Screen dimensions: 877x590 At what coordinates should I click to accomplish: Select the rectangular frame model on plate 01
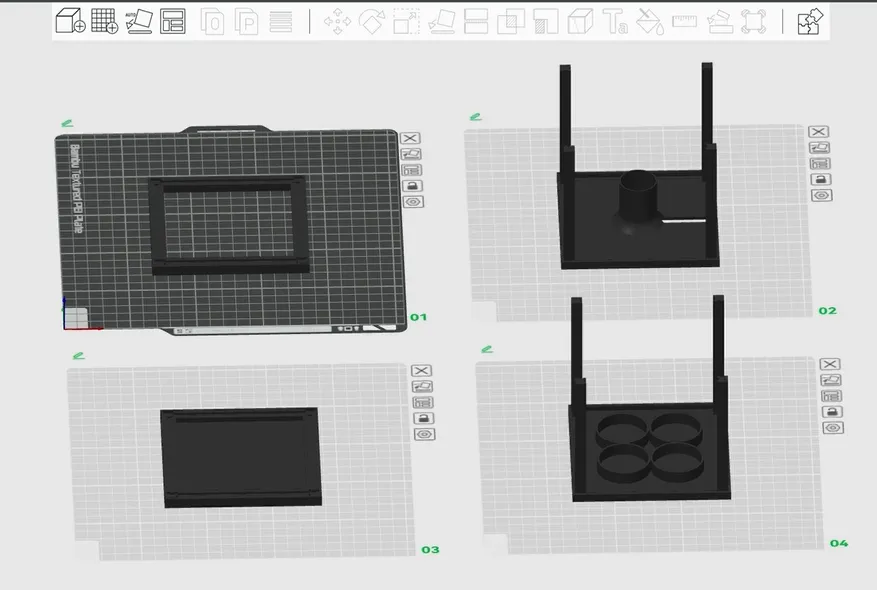pyautogui.click(x=229, y=267)
